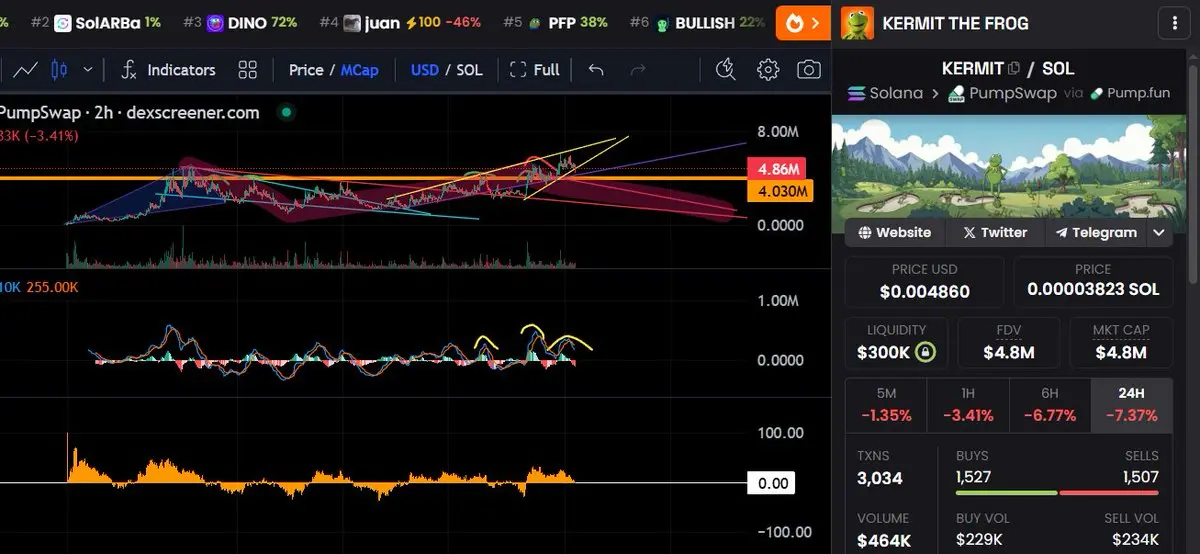Image resolution: width=1200 pixels, height=554 pixels.
Task: Click the buys/sells ratio bar
Action: (1058, 493)
